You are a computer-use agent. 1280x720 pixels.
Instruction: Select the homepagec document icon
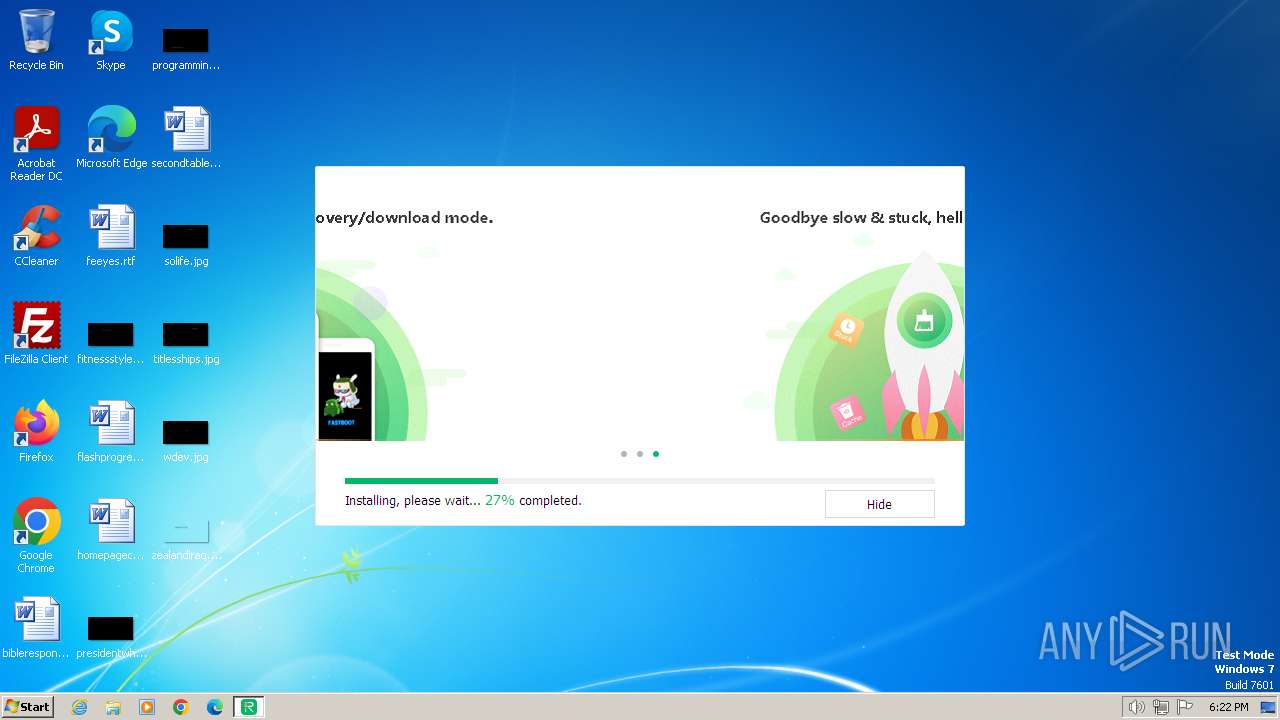coord(111,530)
